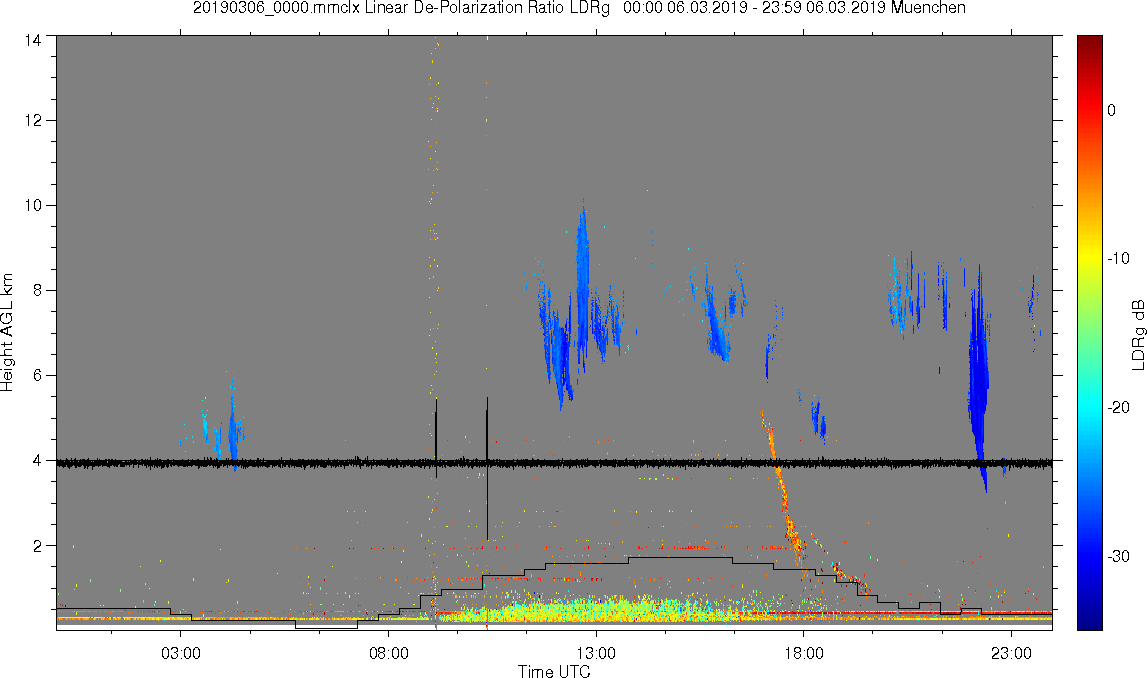Viewport: 1147px width, 678px height.
Task: Click the plot title text
Action: pyautogui.click(x=579, y=8)
